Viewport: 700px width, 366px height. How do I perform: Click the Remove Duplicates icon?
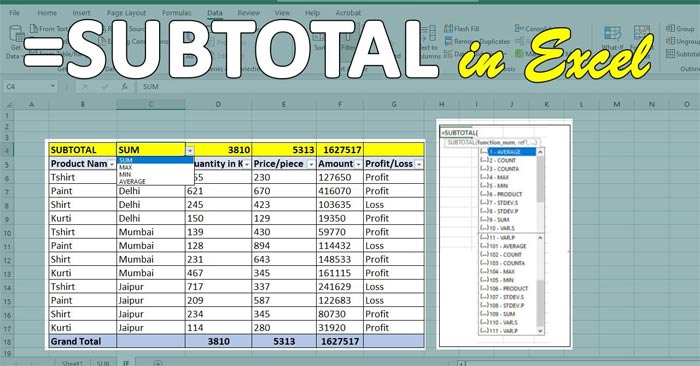[448, 41]
